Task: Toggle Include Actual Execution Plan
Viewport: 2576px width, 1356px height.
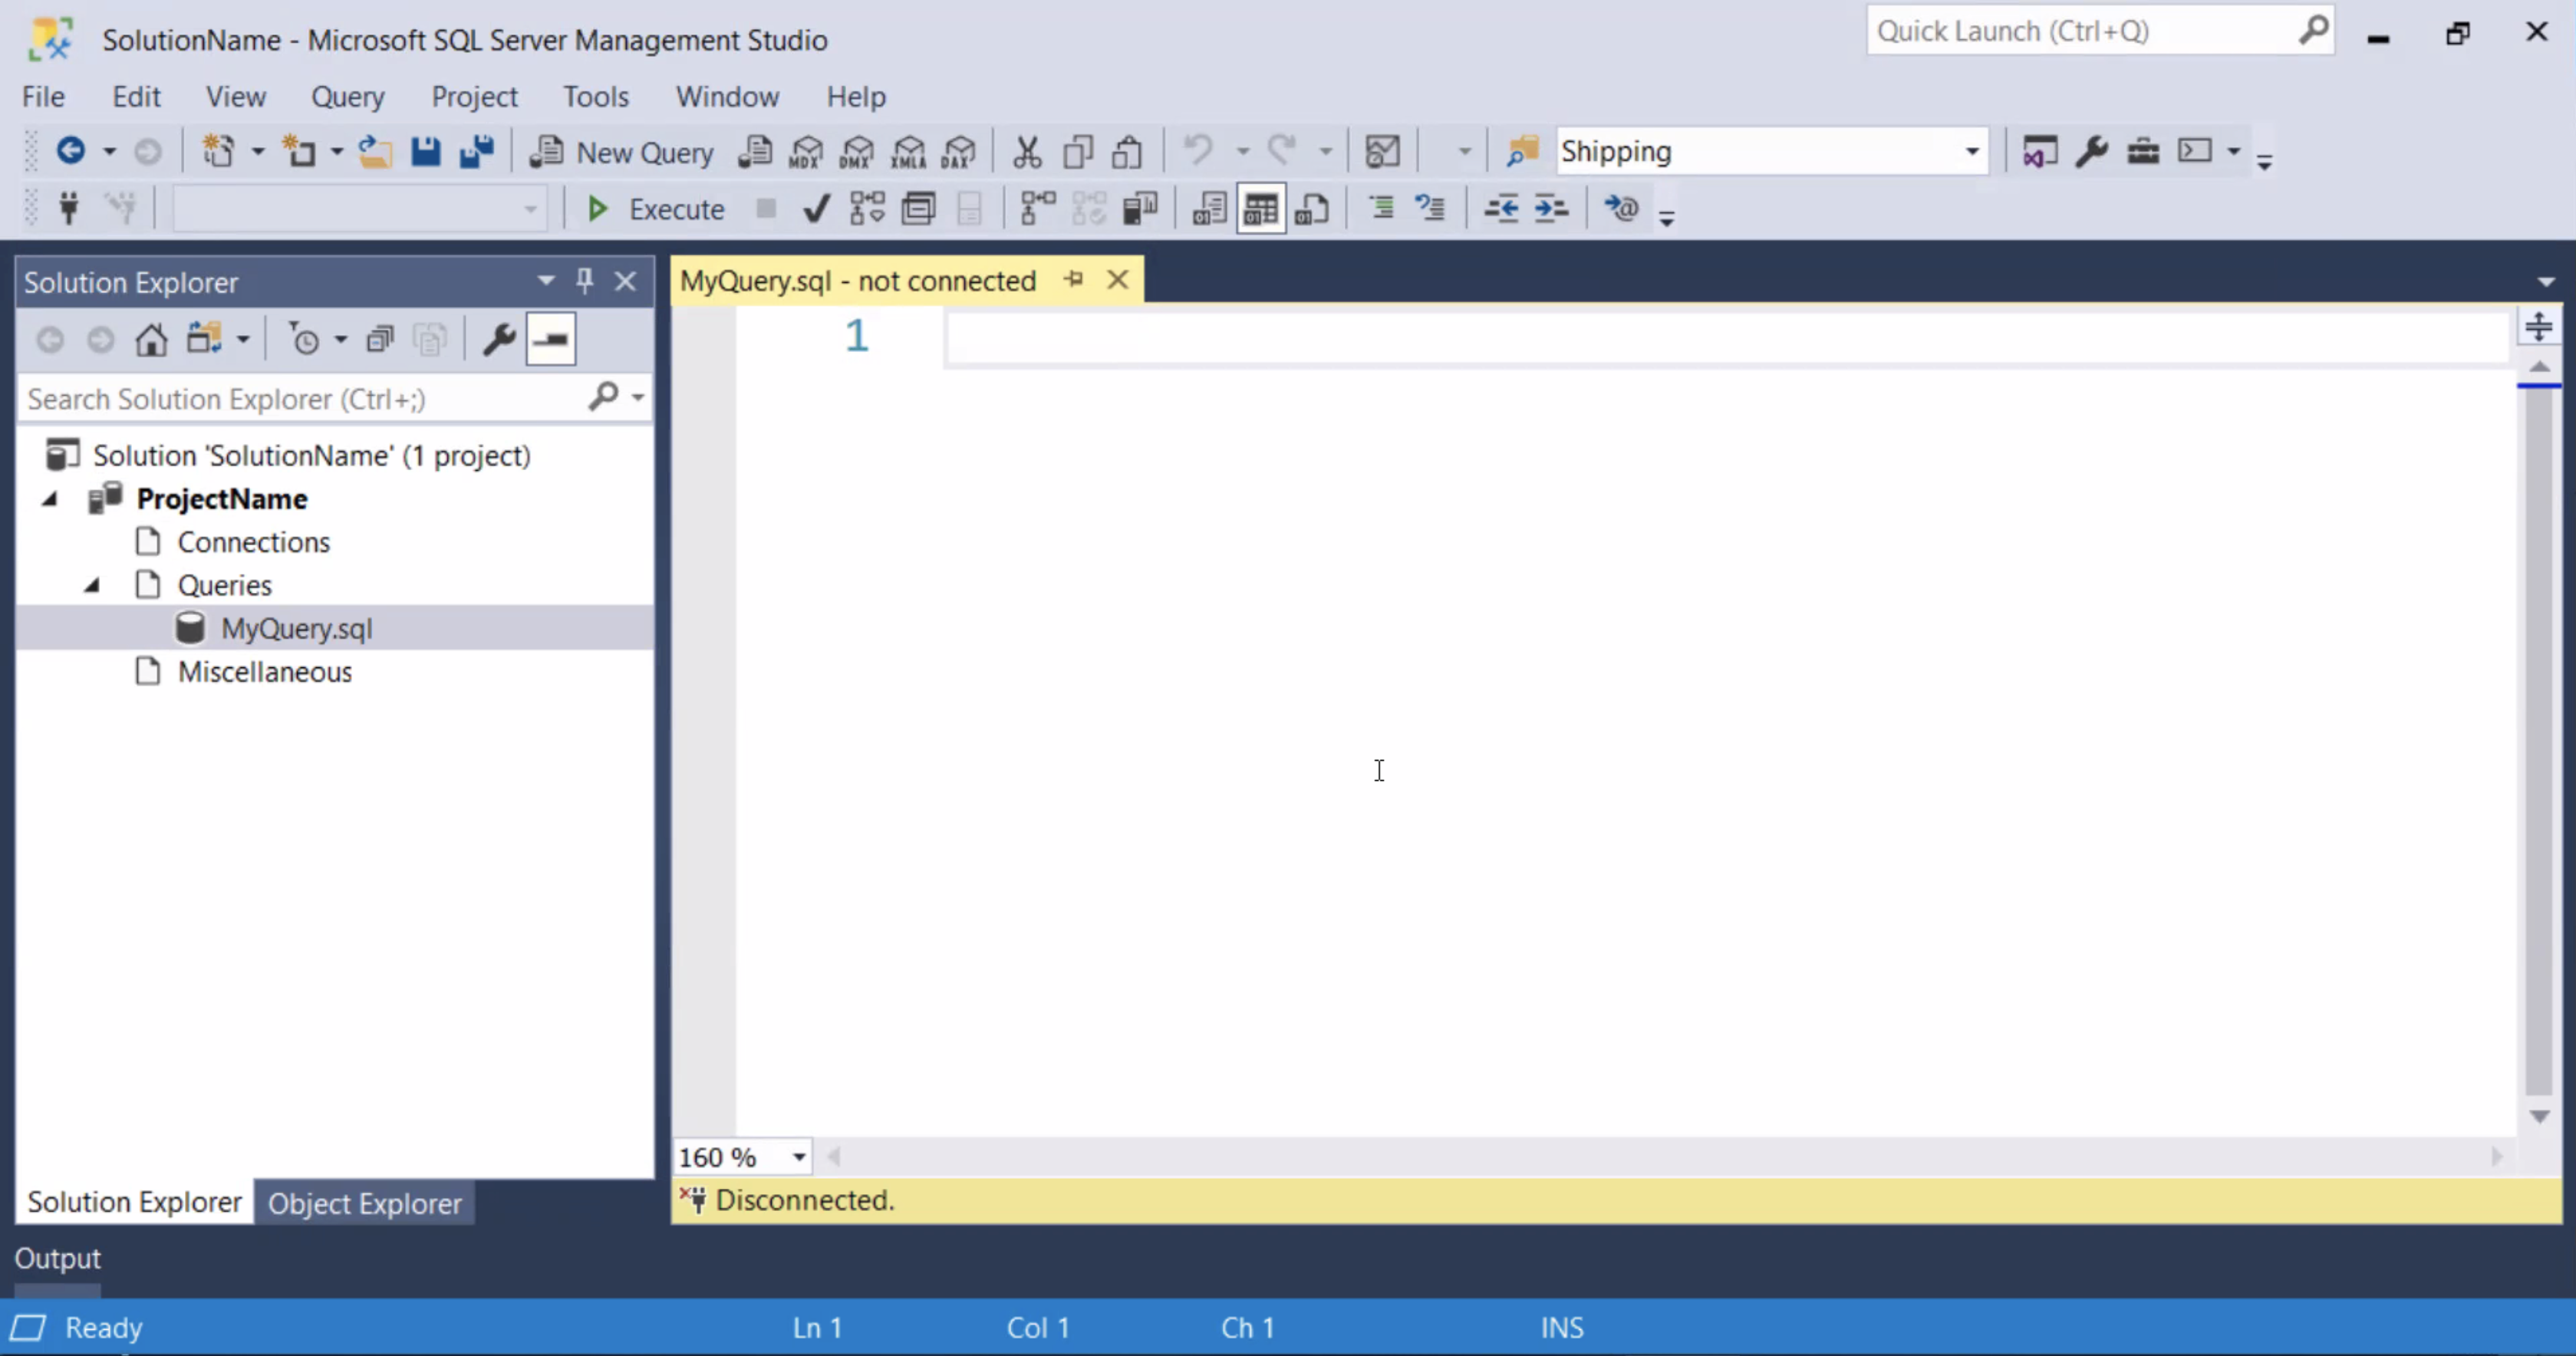Action: click(x=1038, y=208)
